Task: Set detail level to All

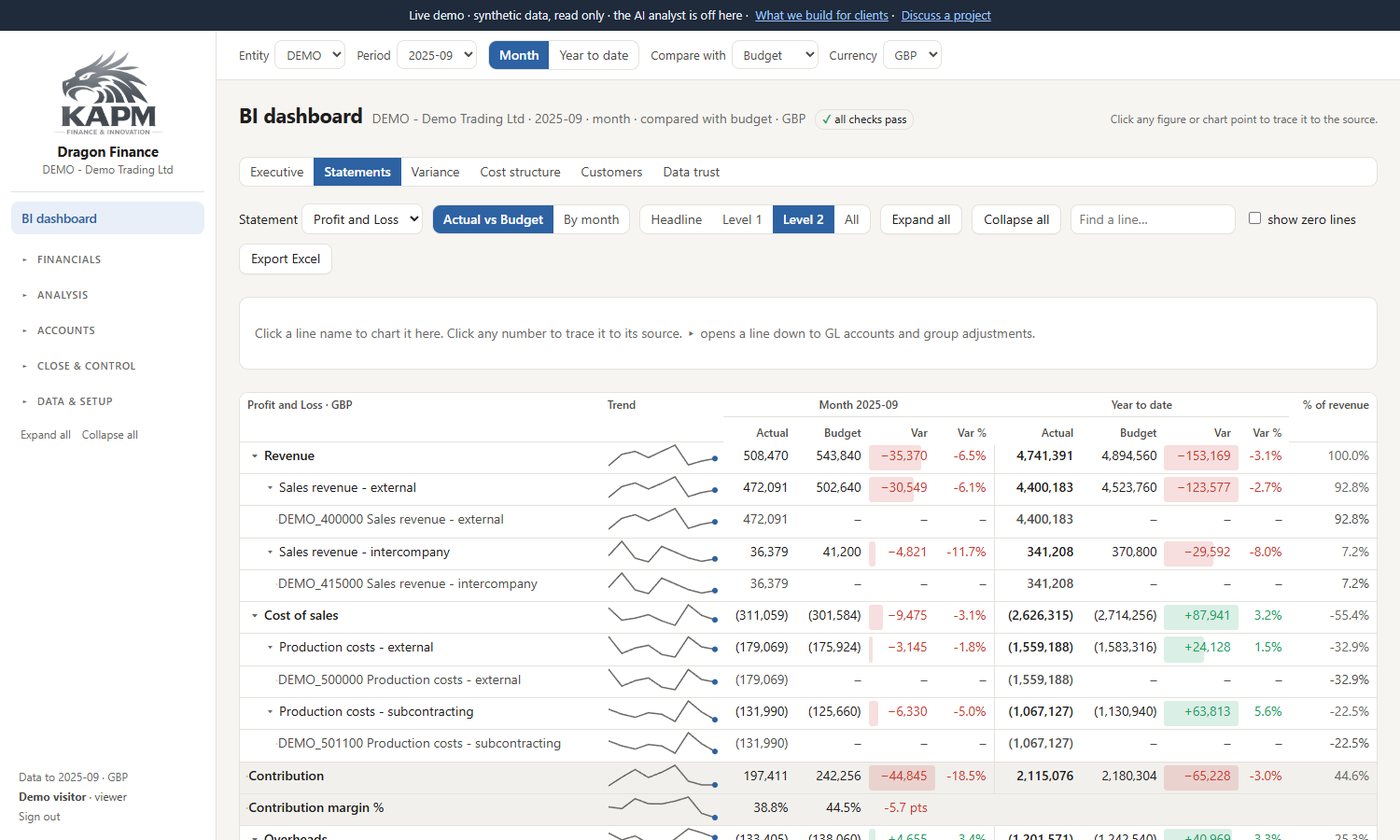Action: click(x=851, y=219)
